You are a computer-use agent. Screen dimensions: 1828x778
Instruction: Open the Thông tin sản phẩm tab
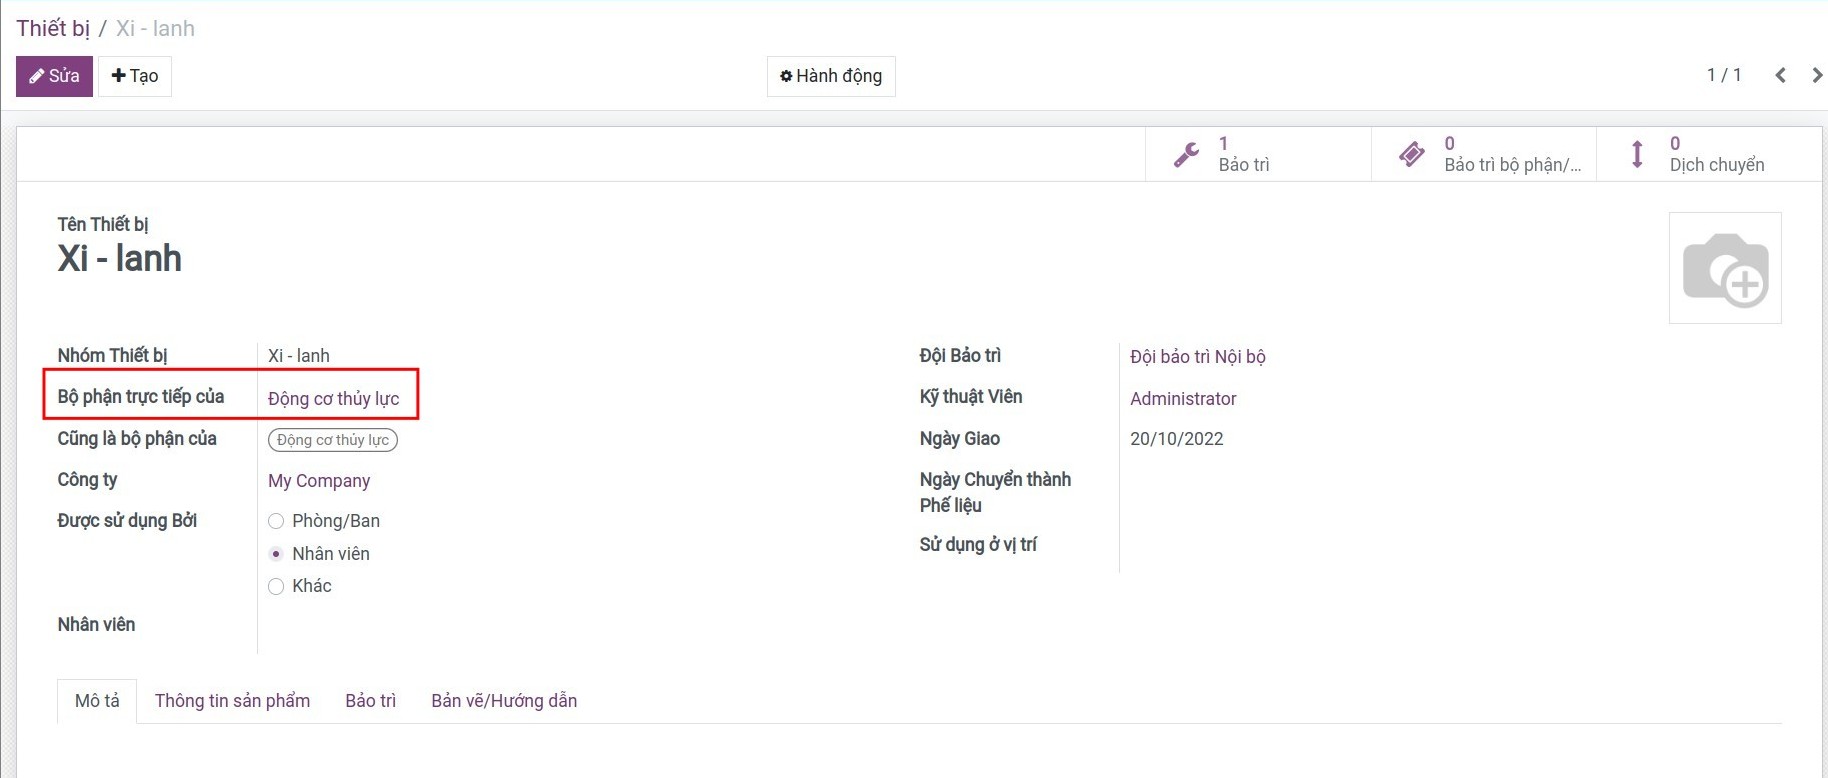pos(232,701)
